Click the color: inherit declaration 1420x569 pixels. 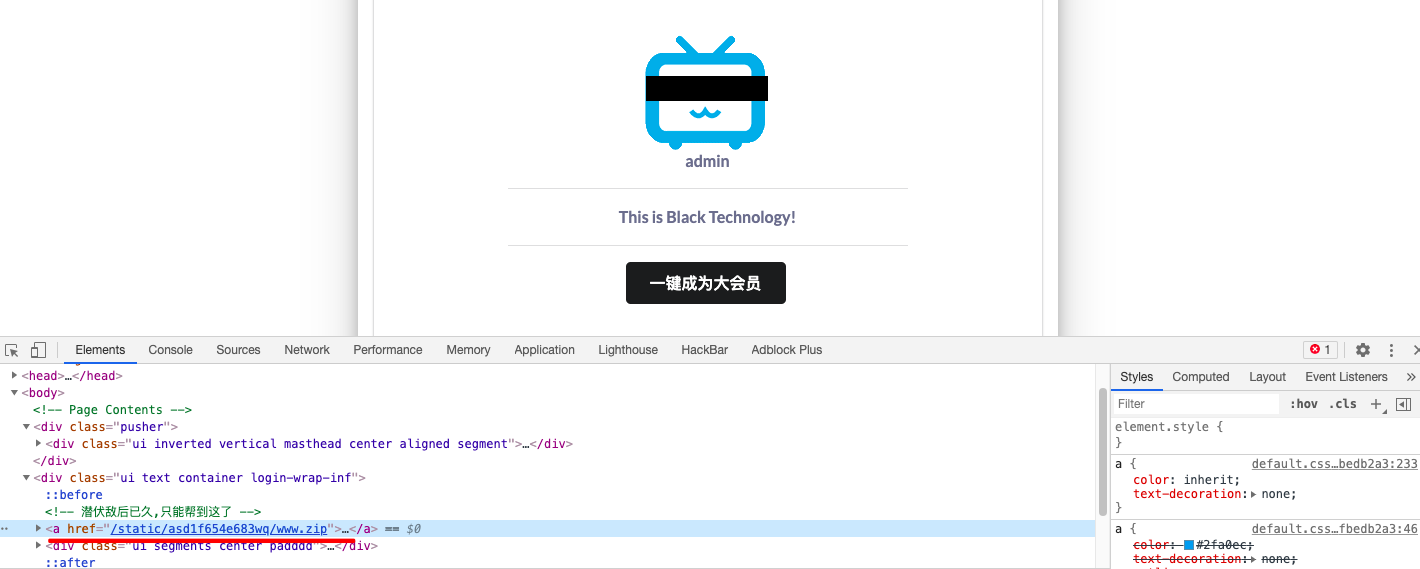pos(1186,480)
